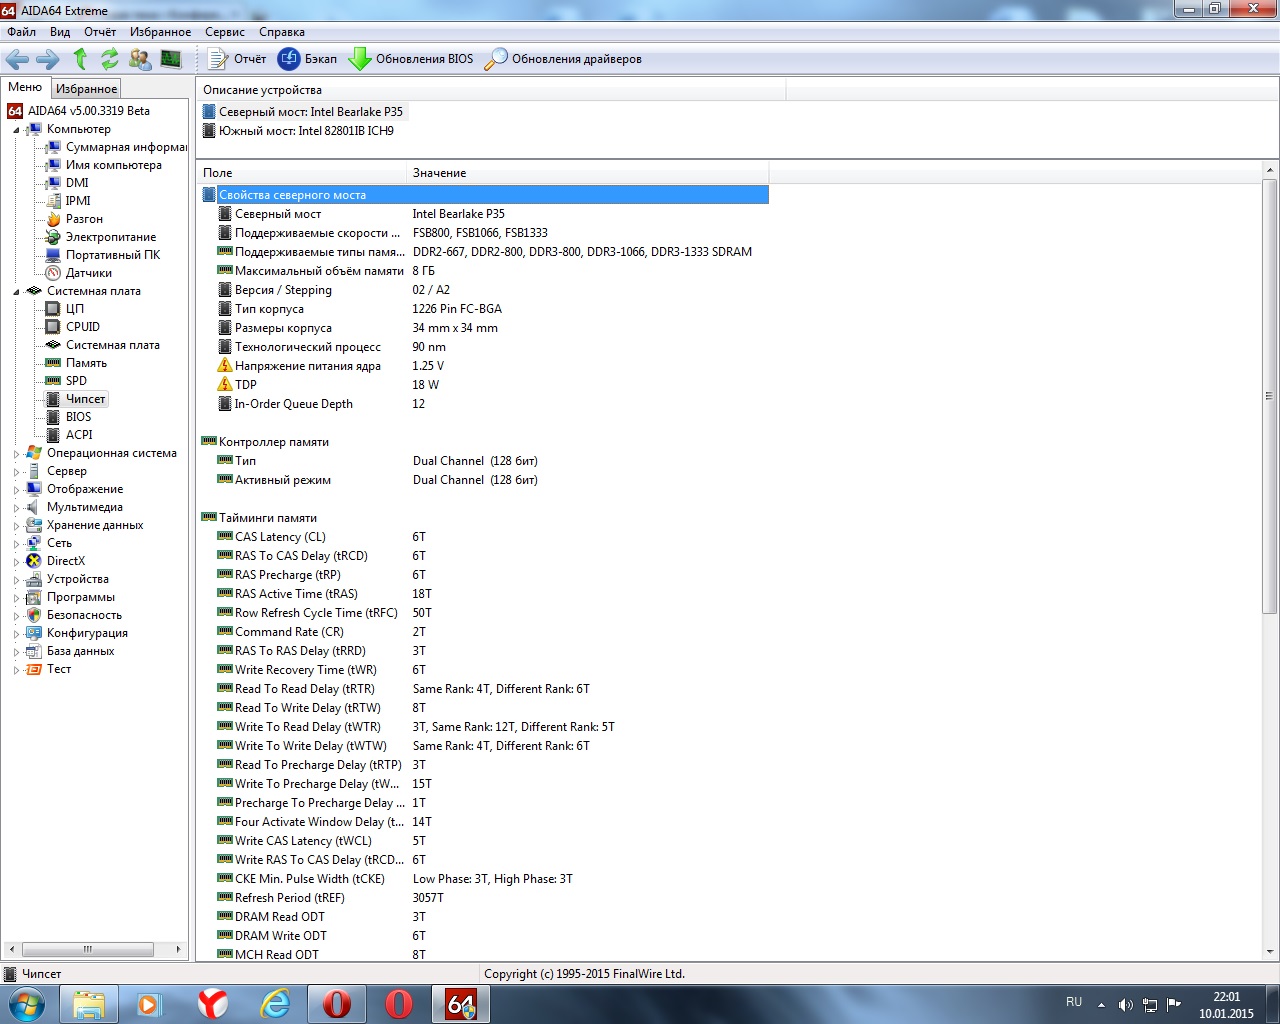Select SPD tree item
This screenshot has height=1024, width=1280.
[x=76, y=381]
